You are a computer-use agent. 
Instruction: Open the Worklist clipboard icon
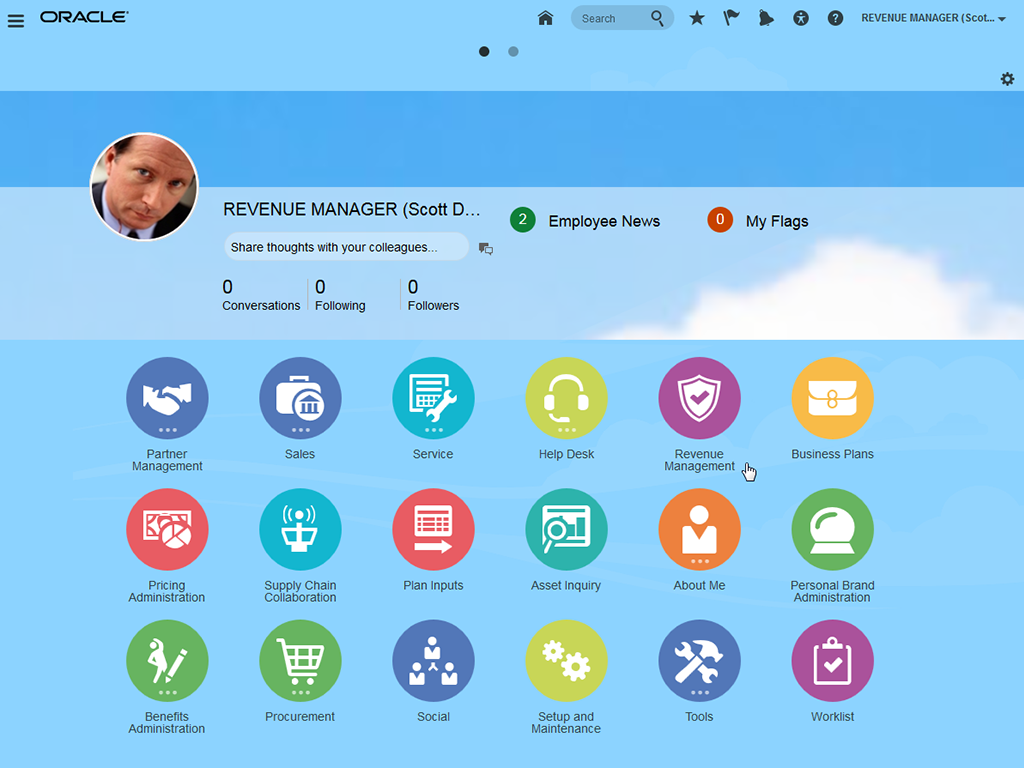(x=833, y=661)
